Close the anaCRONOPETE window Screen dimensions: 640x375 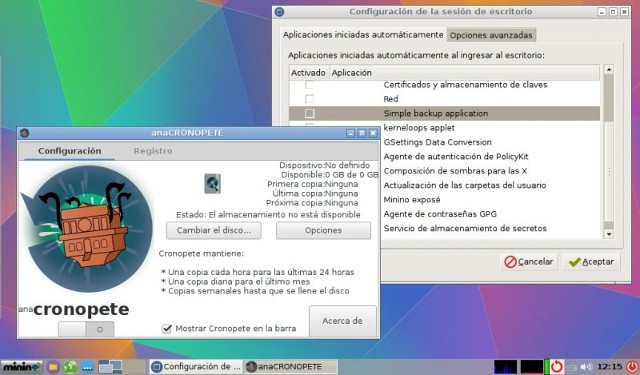pos(373,133)
